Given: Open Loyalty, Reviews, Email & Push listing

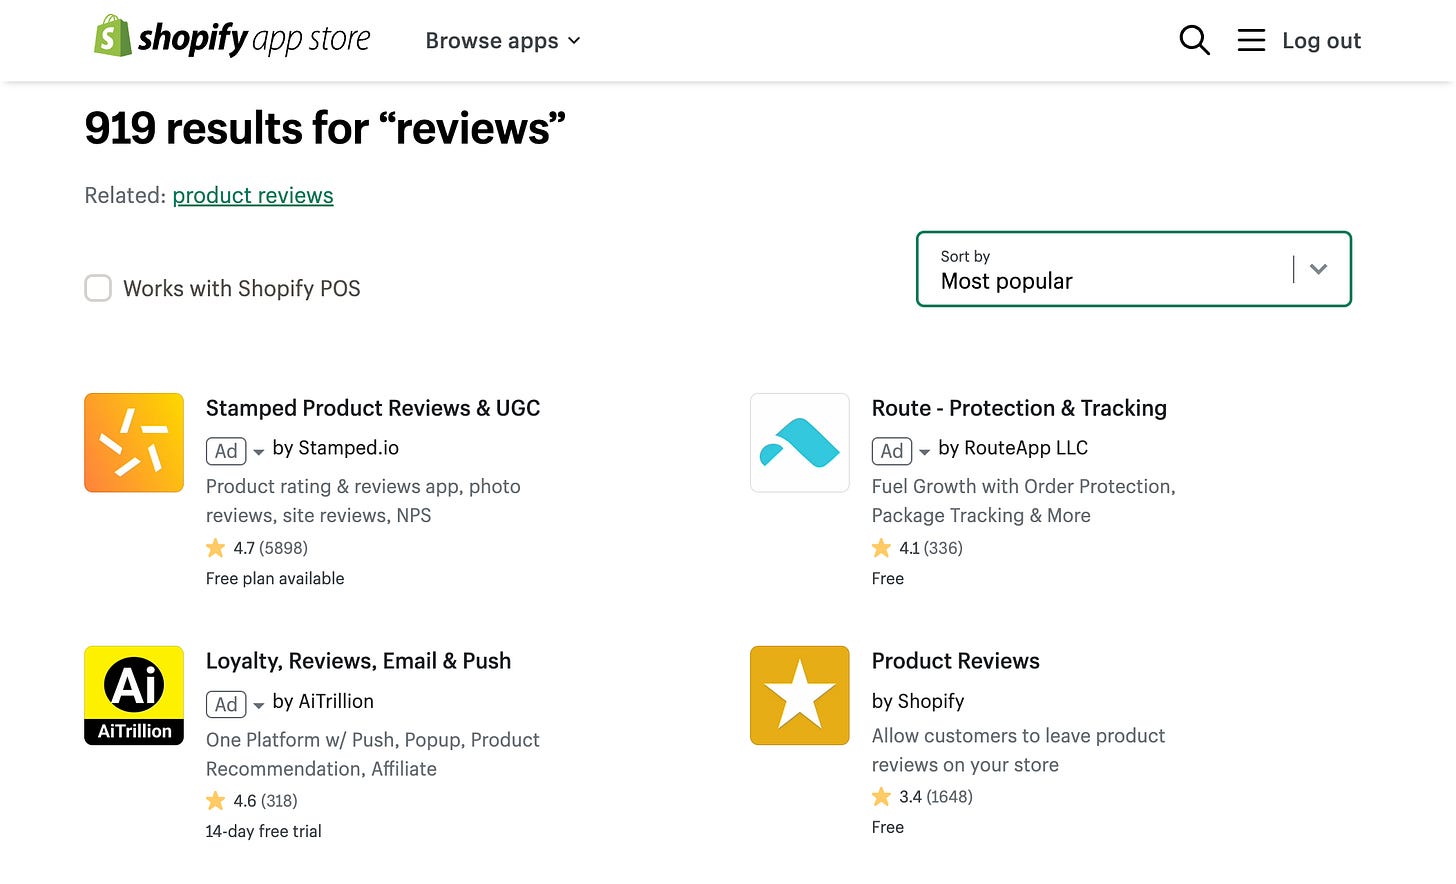Looking at the screenshot, I should pos(358,661).
